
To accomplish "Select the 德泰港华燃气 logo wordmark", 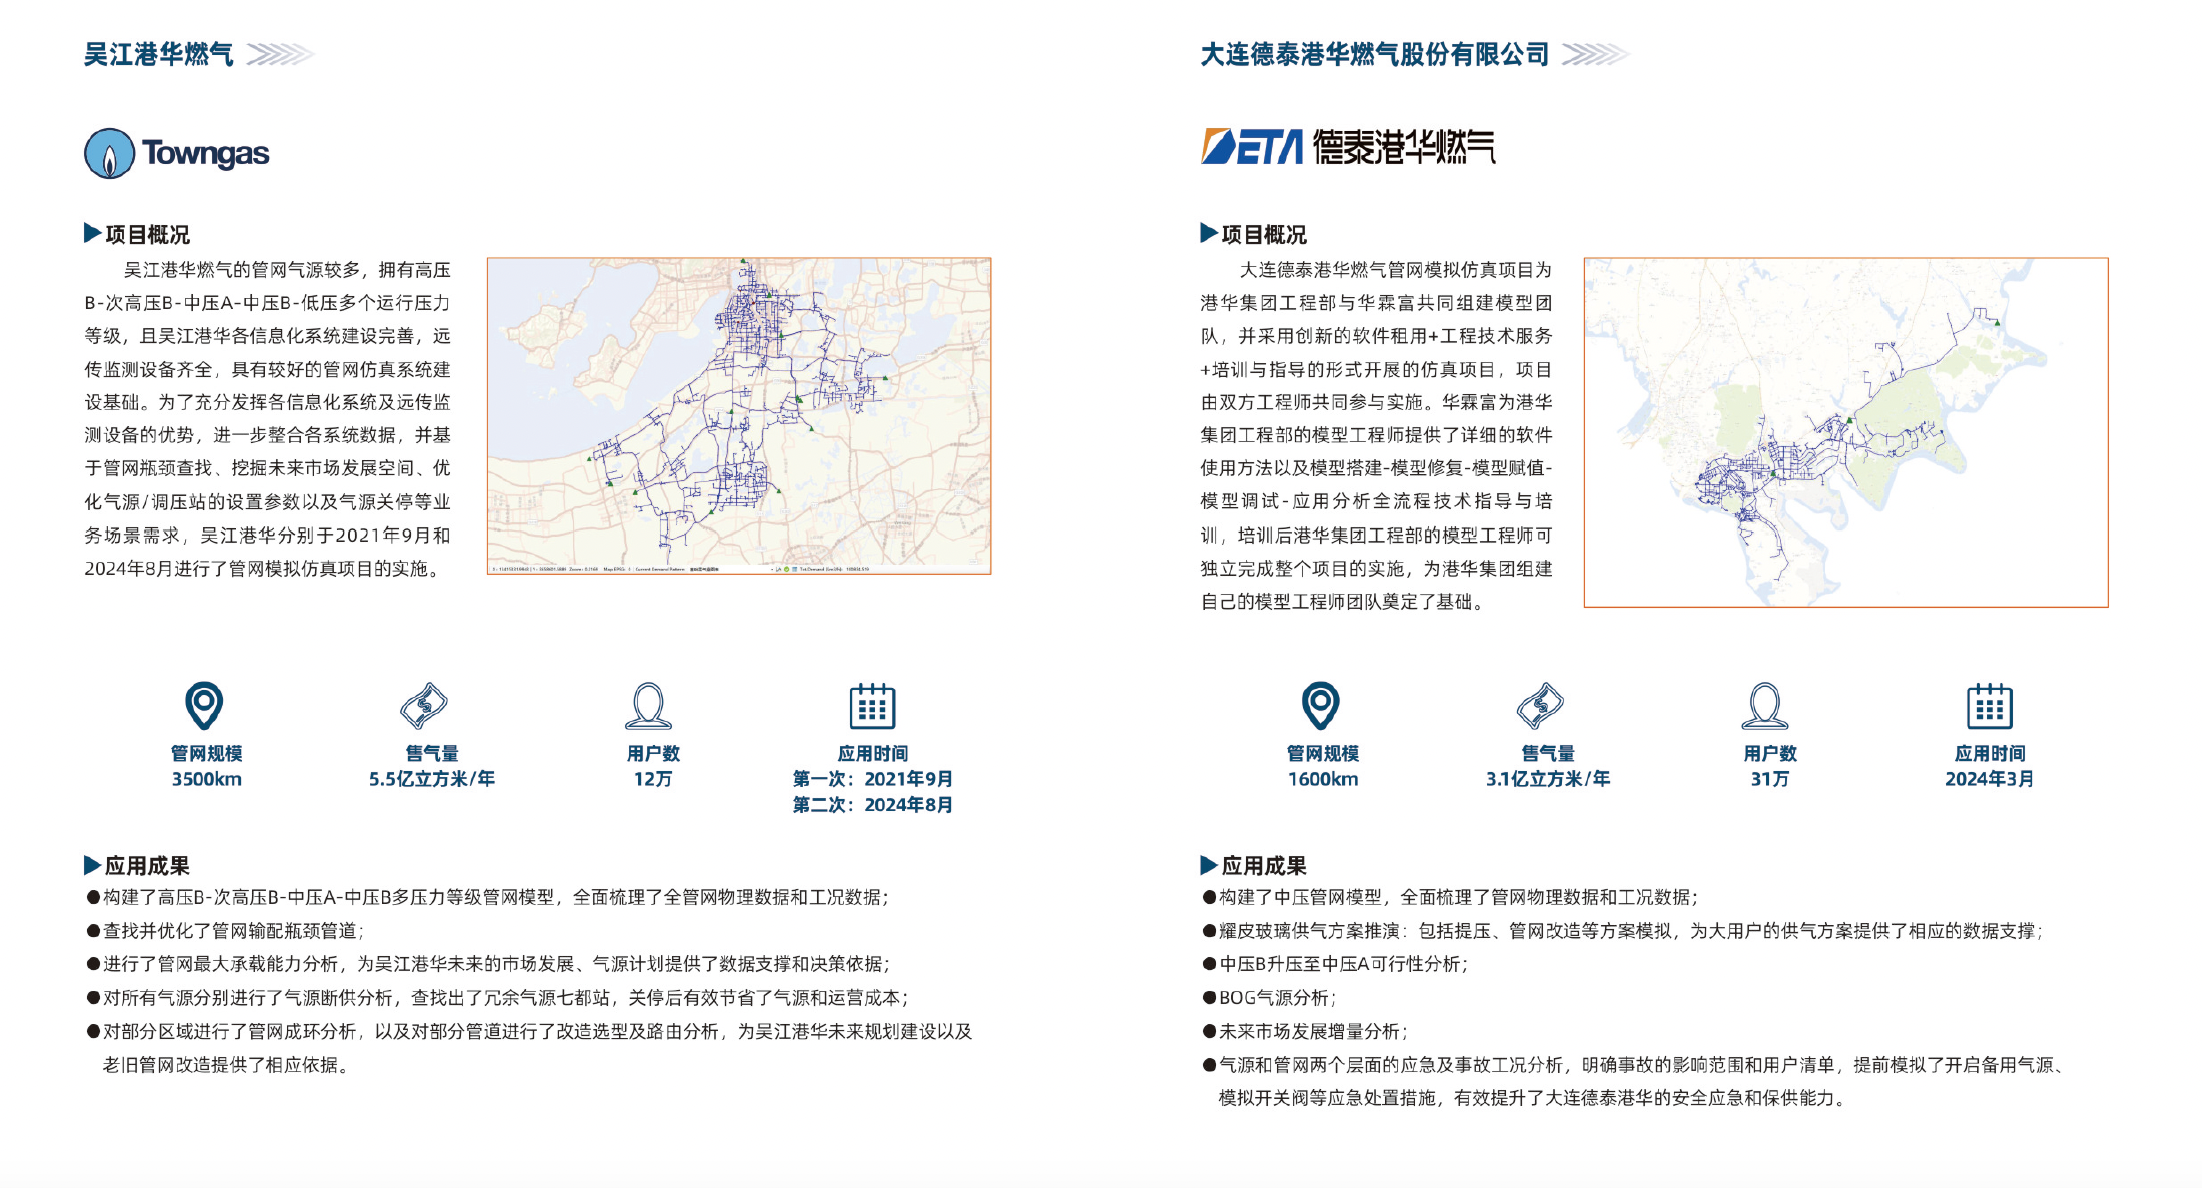I will coord(1404,146).
